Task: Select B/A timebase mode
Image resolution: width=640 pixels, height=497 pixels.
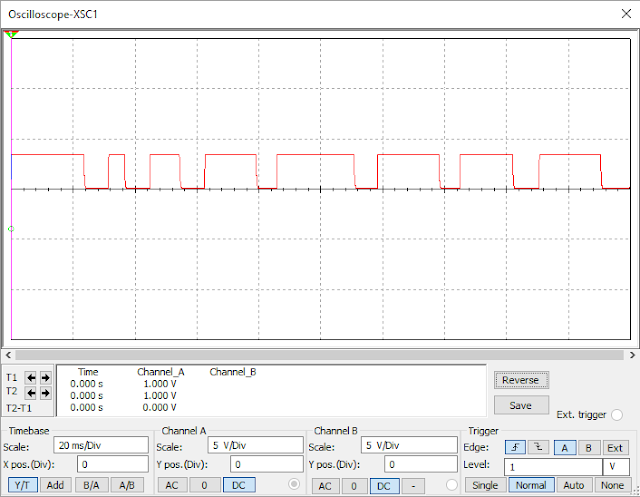Action: click(91, 485)
